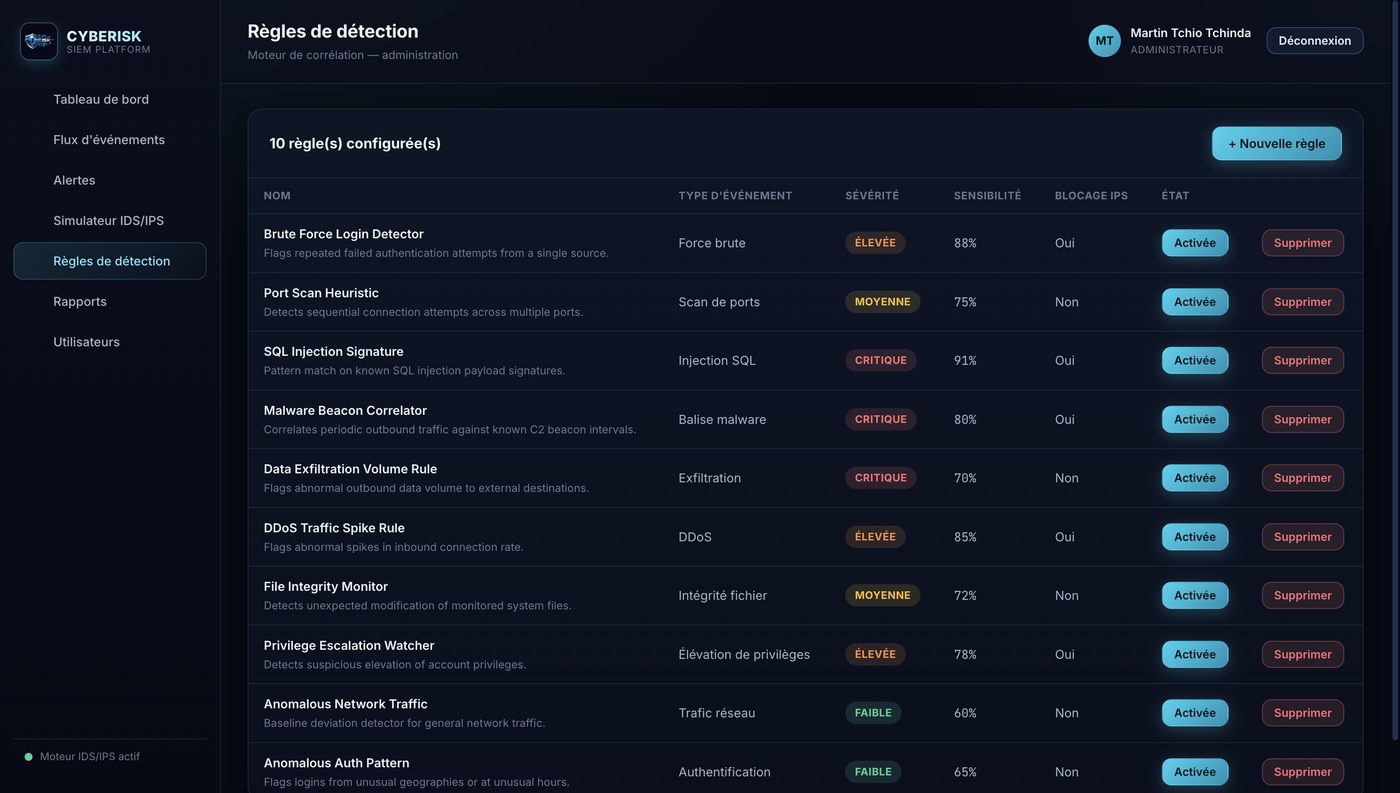The width and height of the screenshot is (1400, 793).
Task: Click the Nouvelle règle button
Action: tap(1277, 143)
